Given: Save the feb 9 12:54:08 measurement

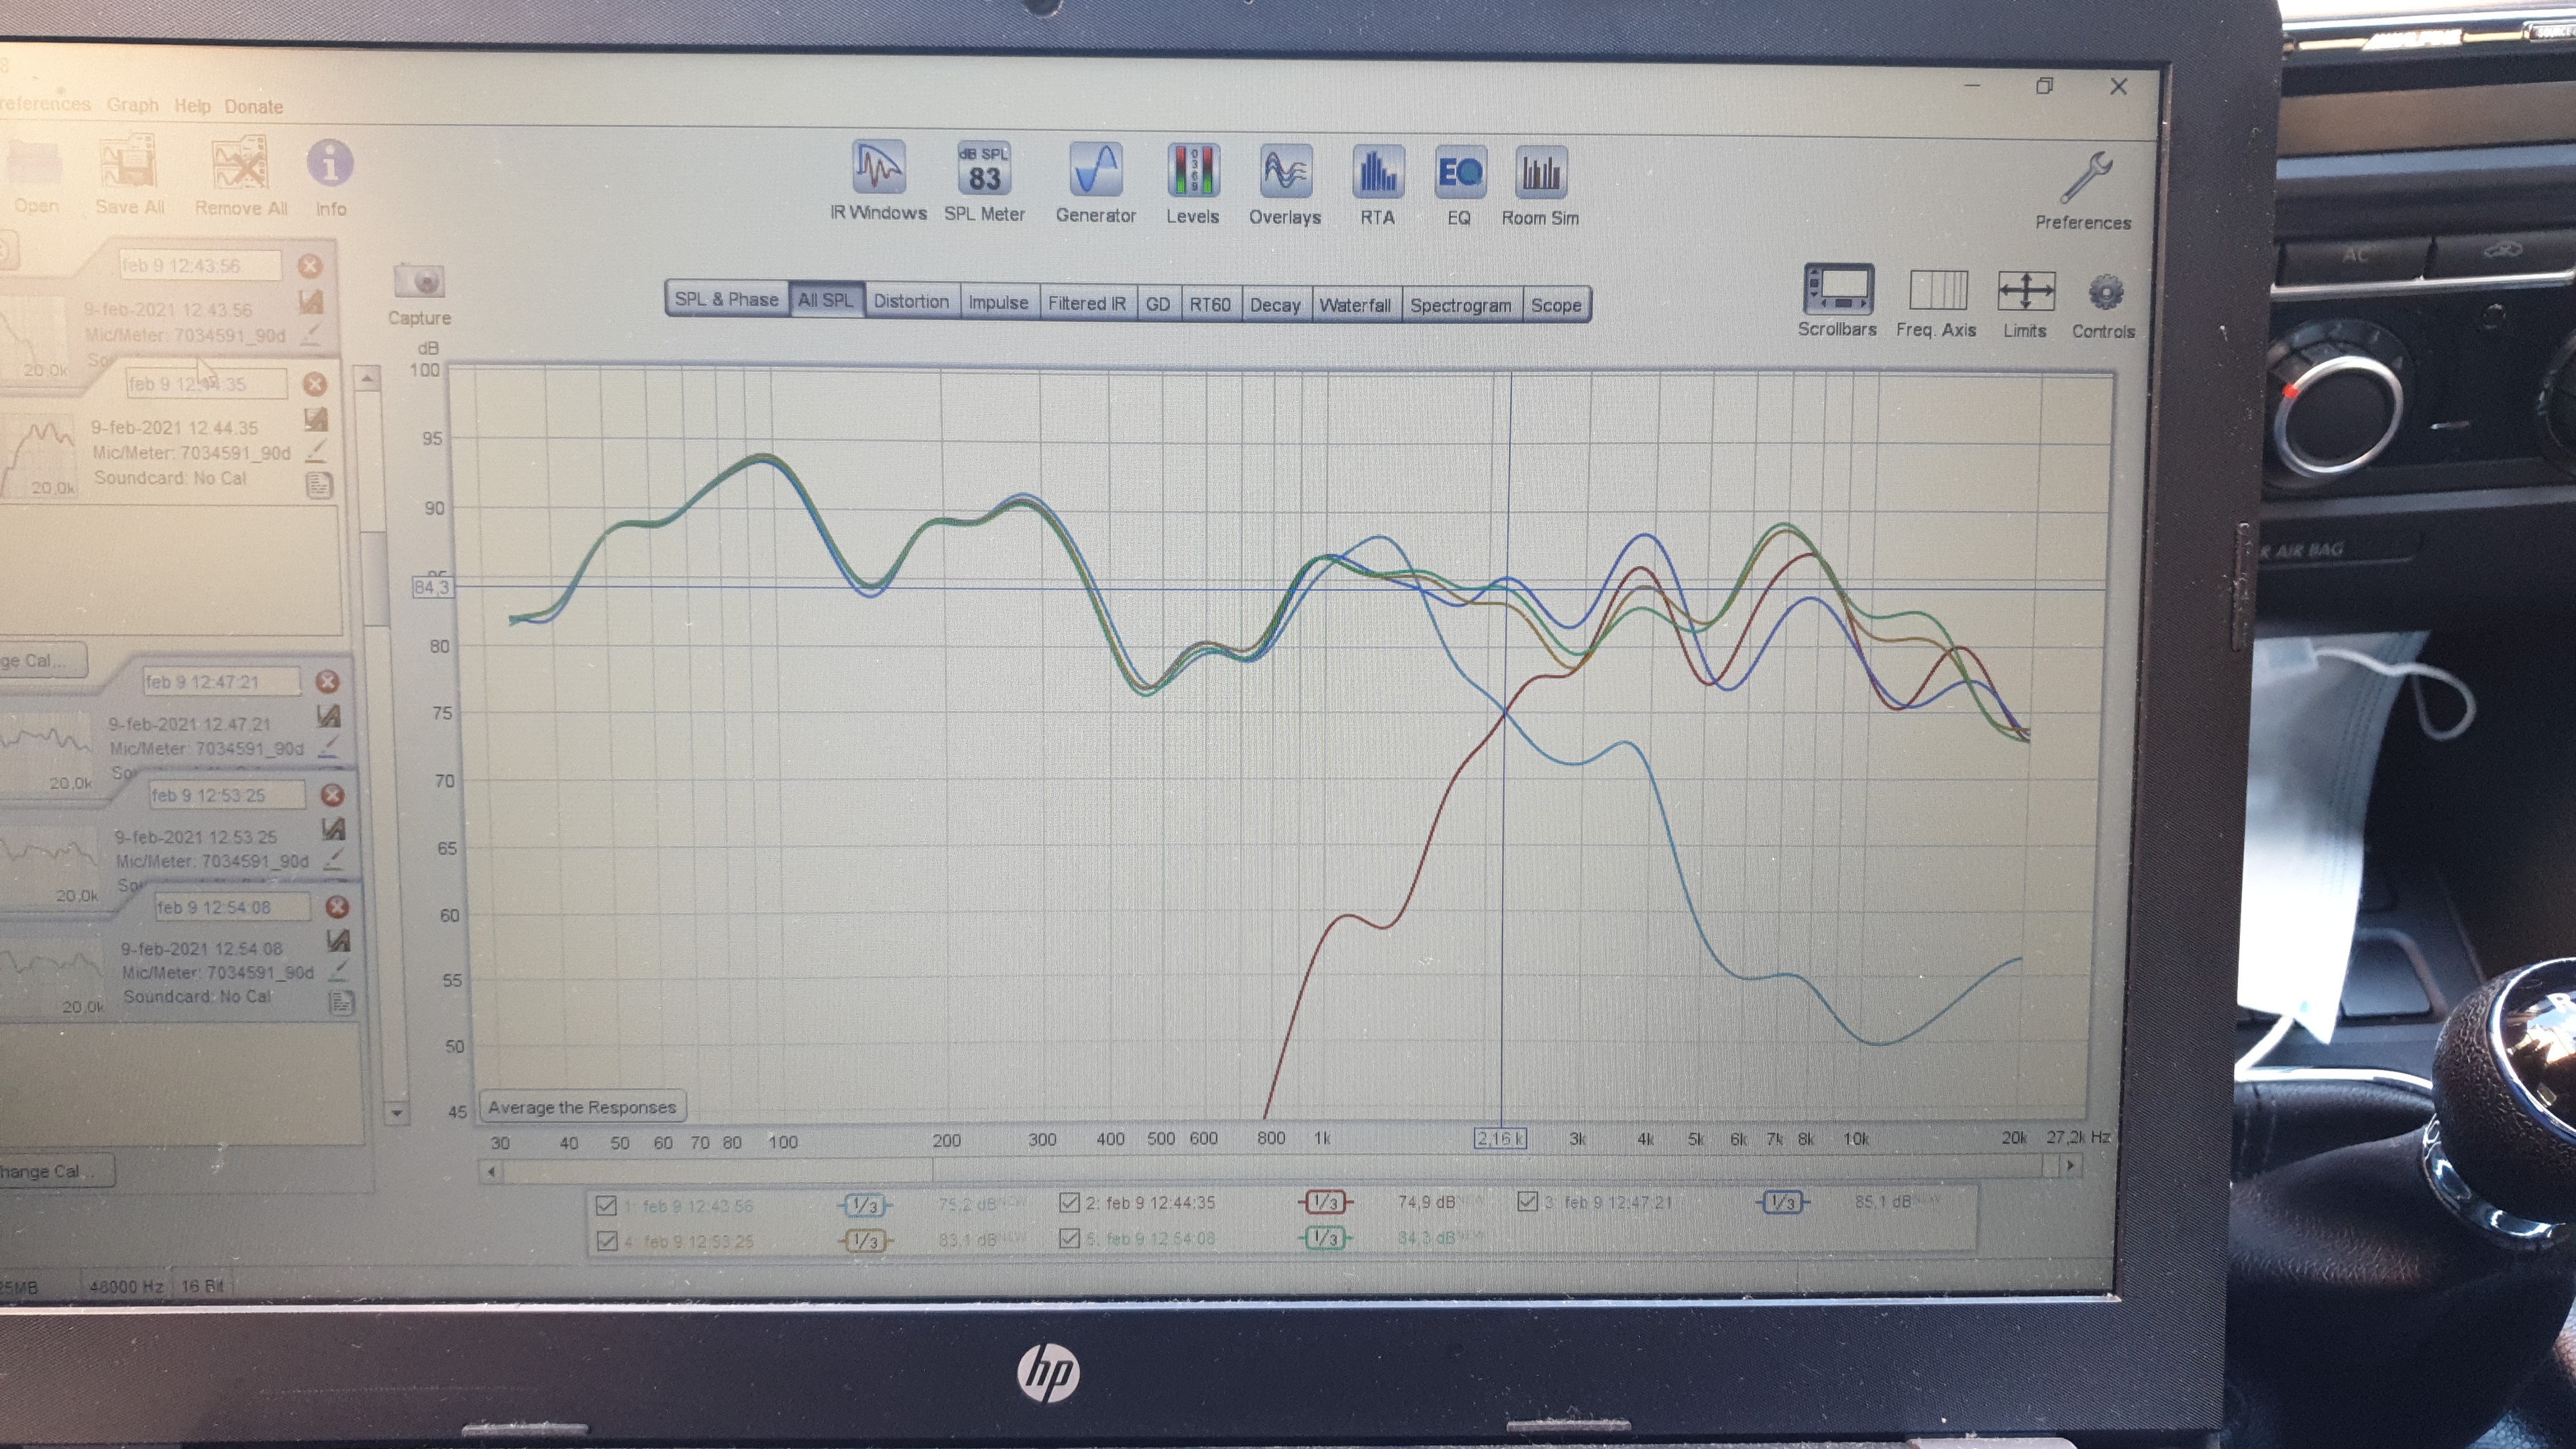Looking at the screenshot, I should point(338,940).
